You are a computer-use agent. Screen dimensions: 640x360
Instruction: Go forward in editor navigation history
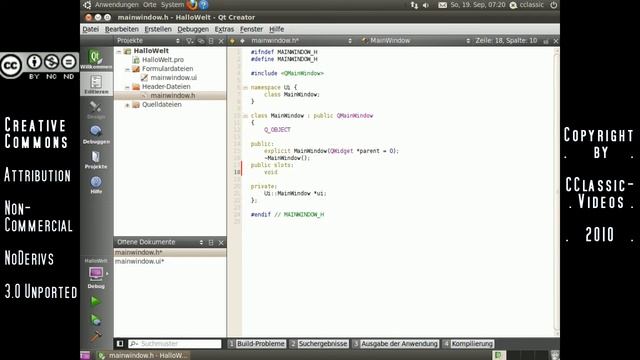click(x=242, y=41)
